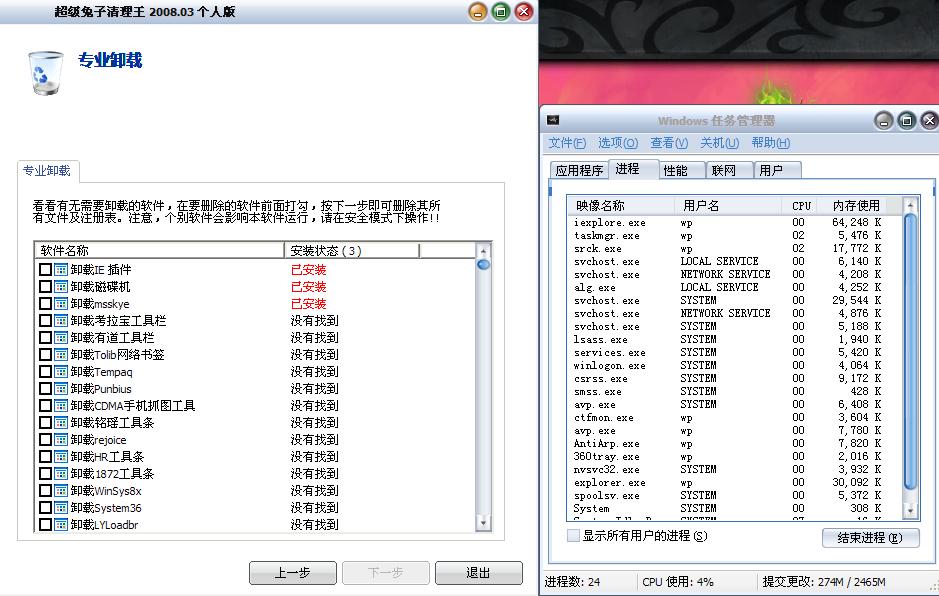Click the software list scroll-down arrow
939x596 pixels.
(x=483, y=523)
